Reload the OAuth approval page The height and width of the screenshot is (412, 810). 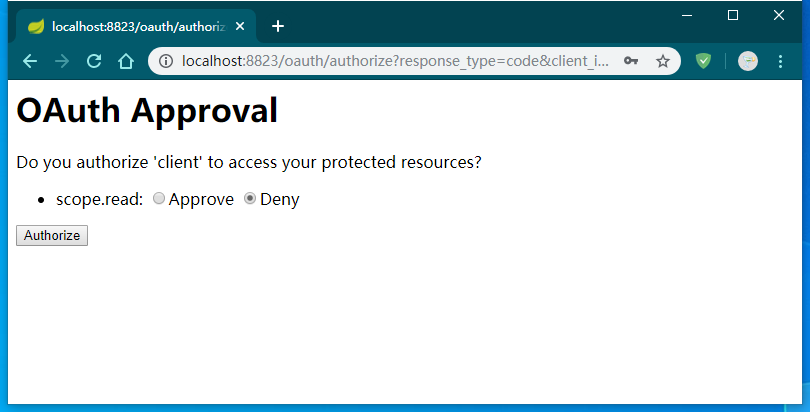[x=94, y=61]
